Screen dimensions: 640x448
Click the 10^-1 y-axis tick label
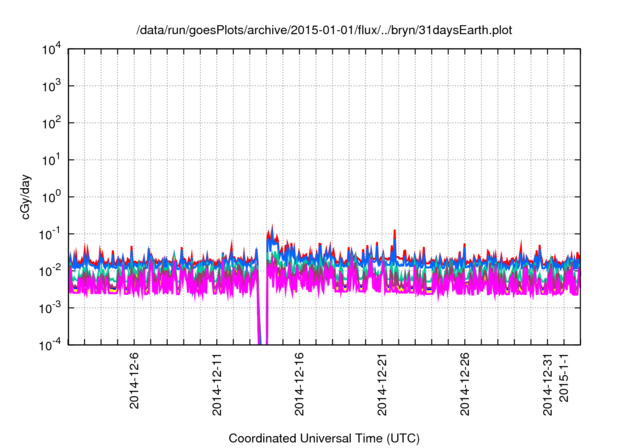pyautogui.click(x=51, y=233)
